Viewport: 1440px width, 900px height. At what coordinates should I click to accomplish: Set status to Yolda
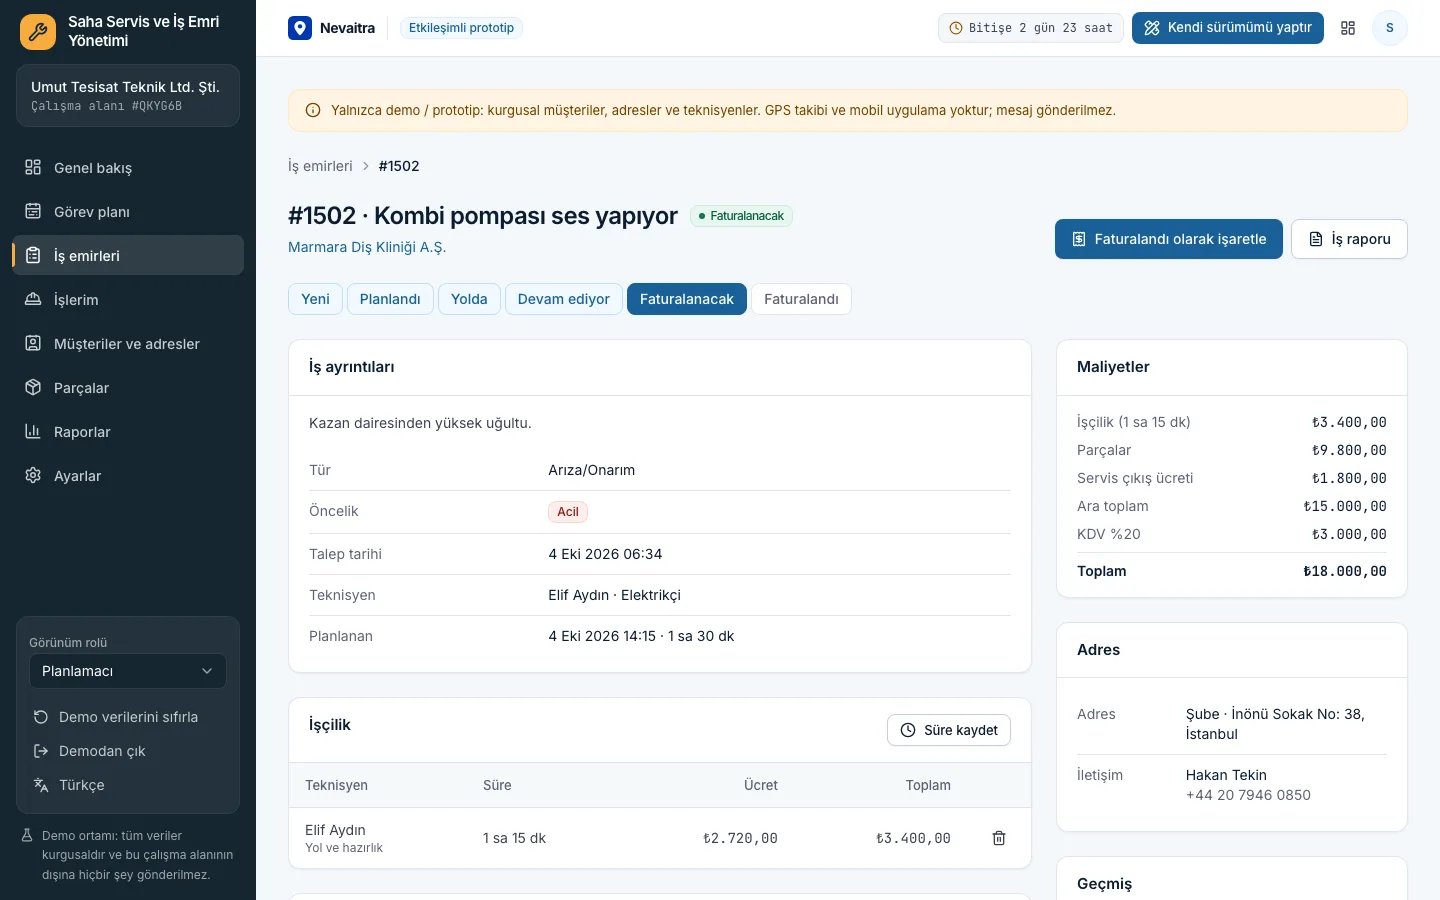pyautogui.click(x=469, y=299)
